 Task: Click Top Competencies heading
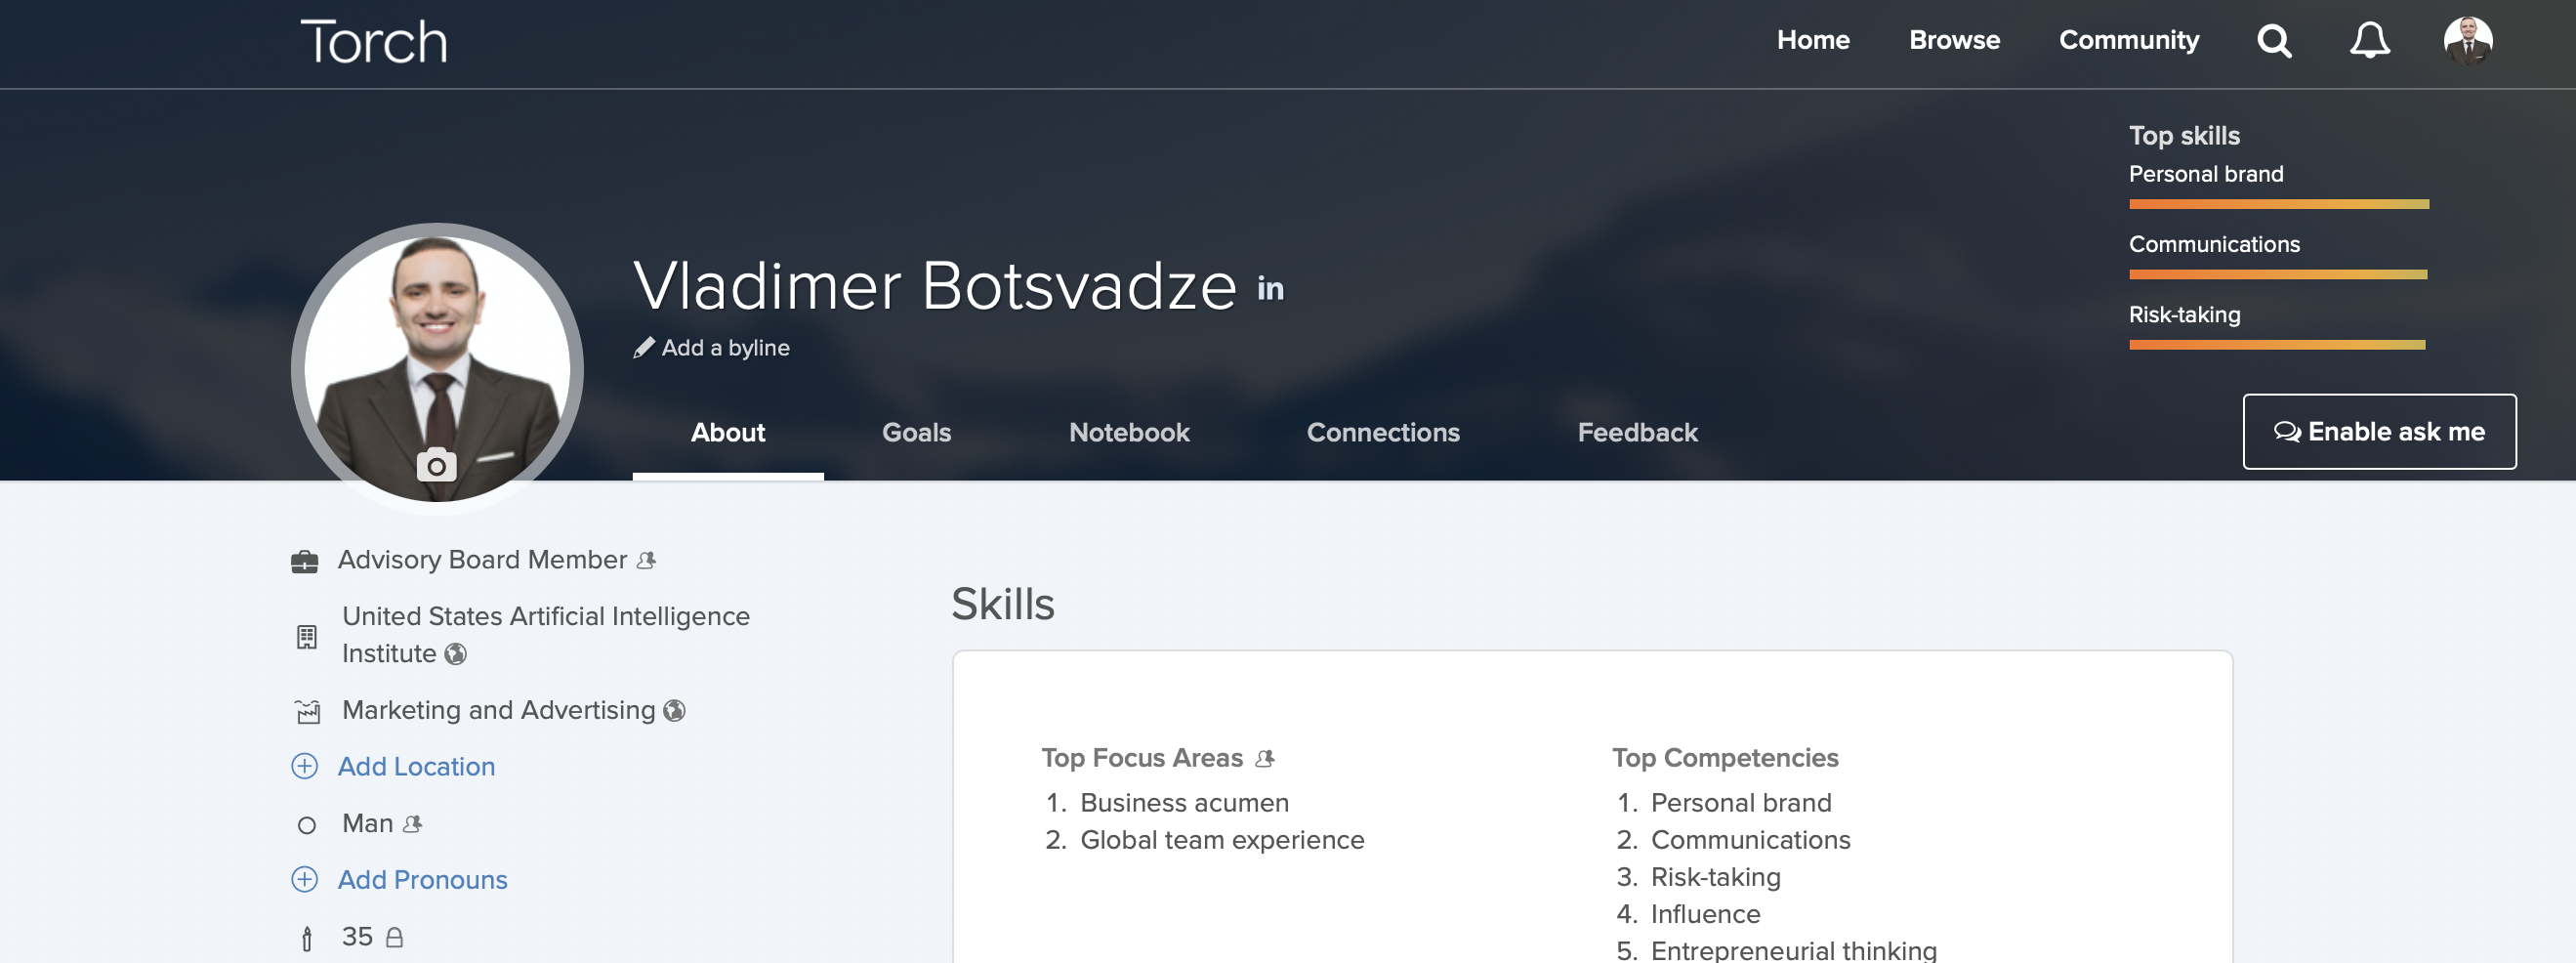click(1724, 758)
